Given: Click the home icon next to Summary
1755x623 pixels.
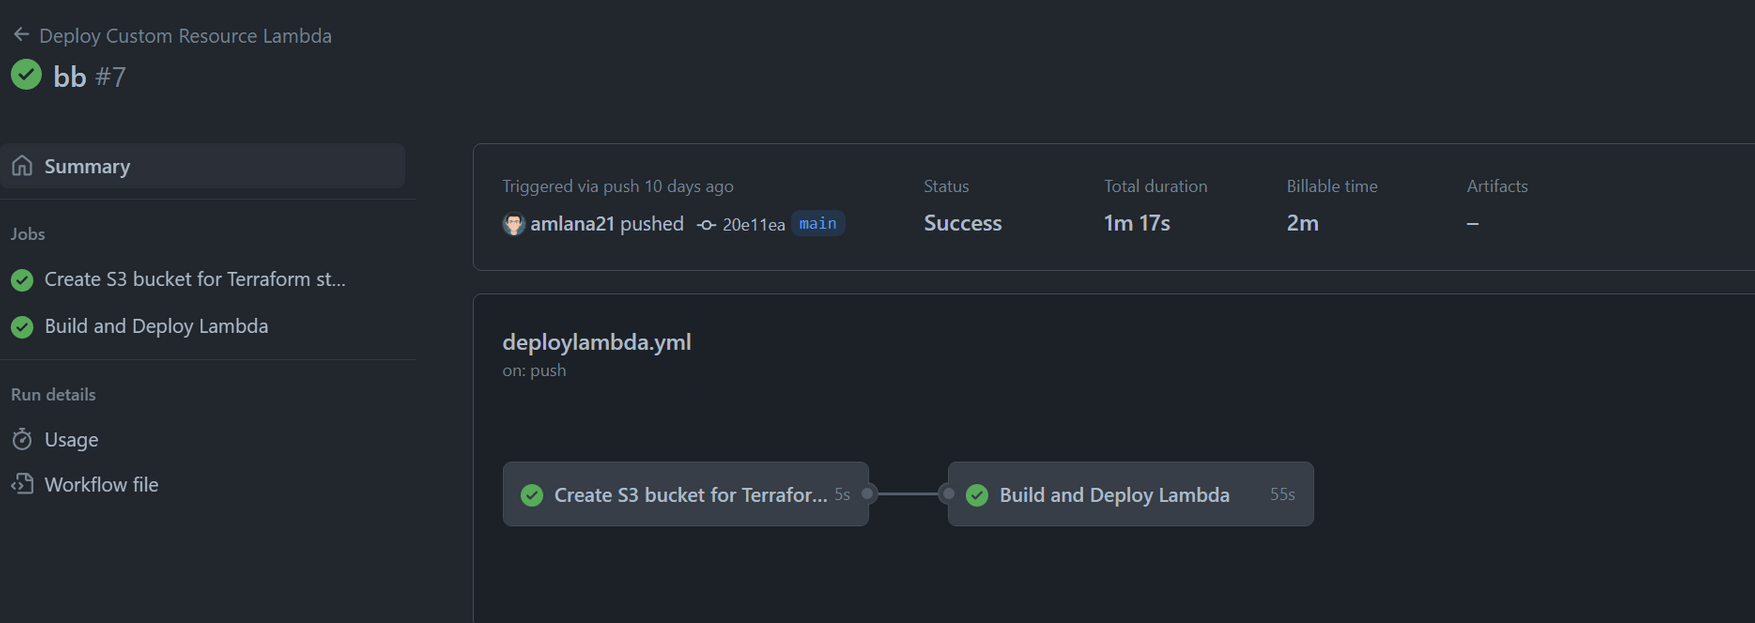Looking at the screenshot, I should point(22,165).
